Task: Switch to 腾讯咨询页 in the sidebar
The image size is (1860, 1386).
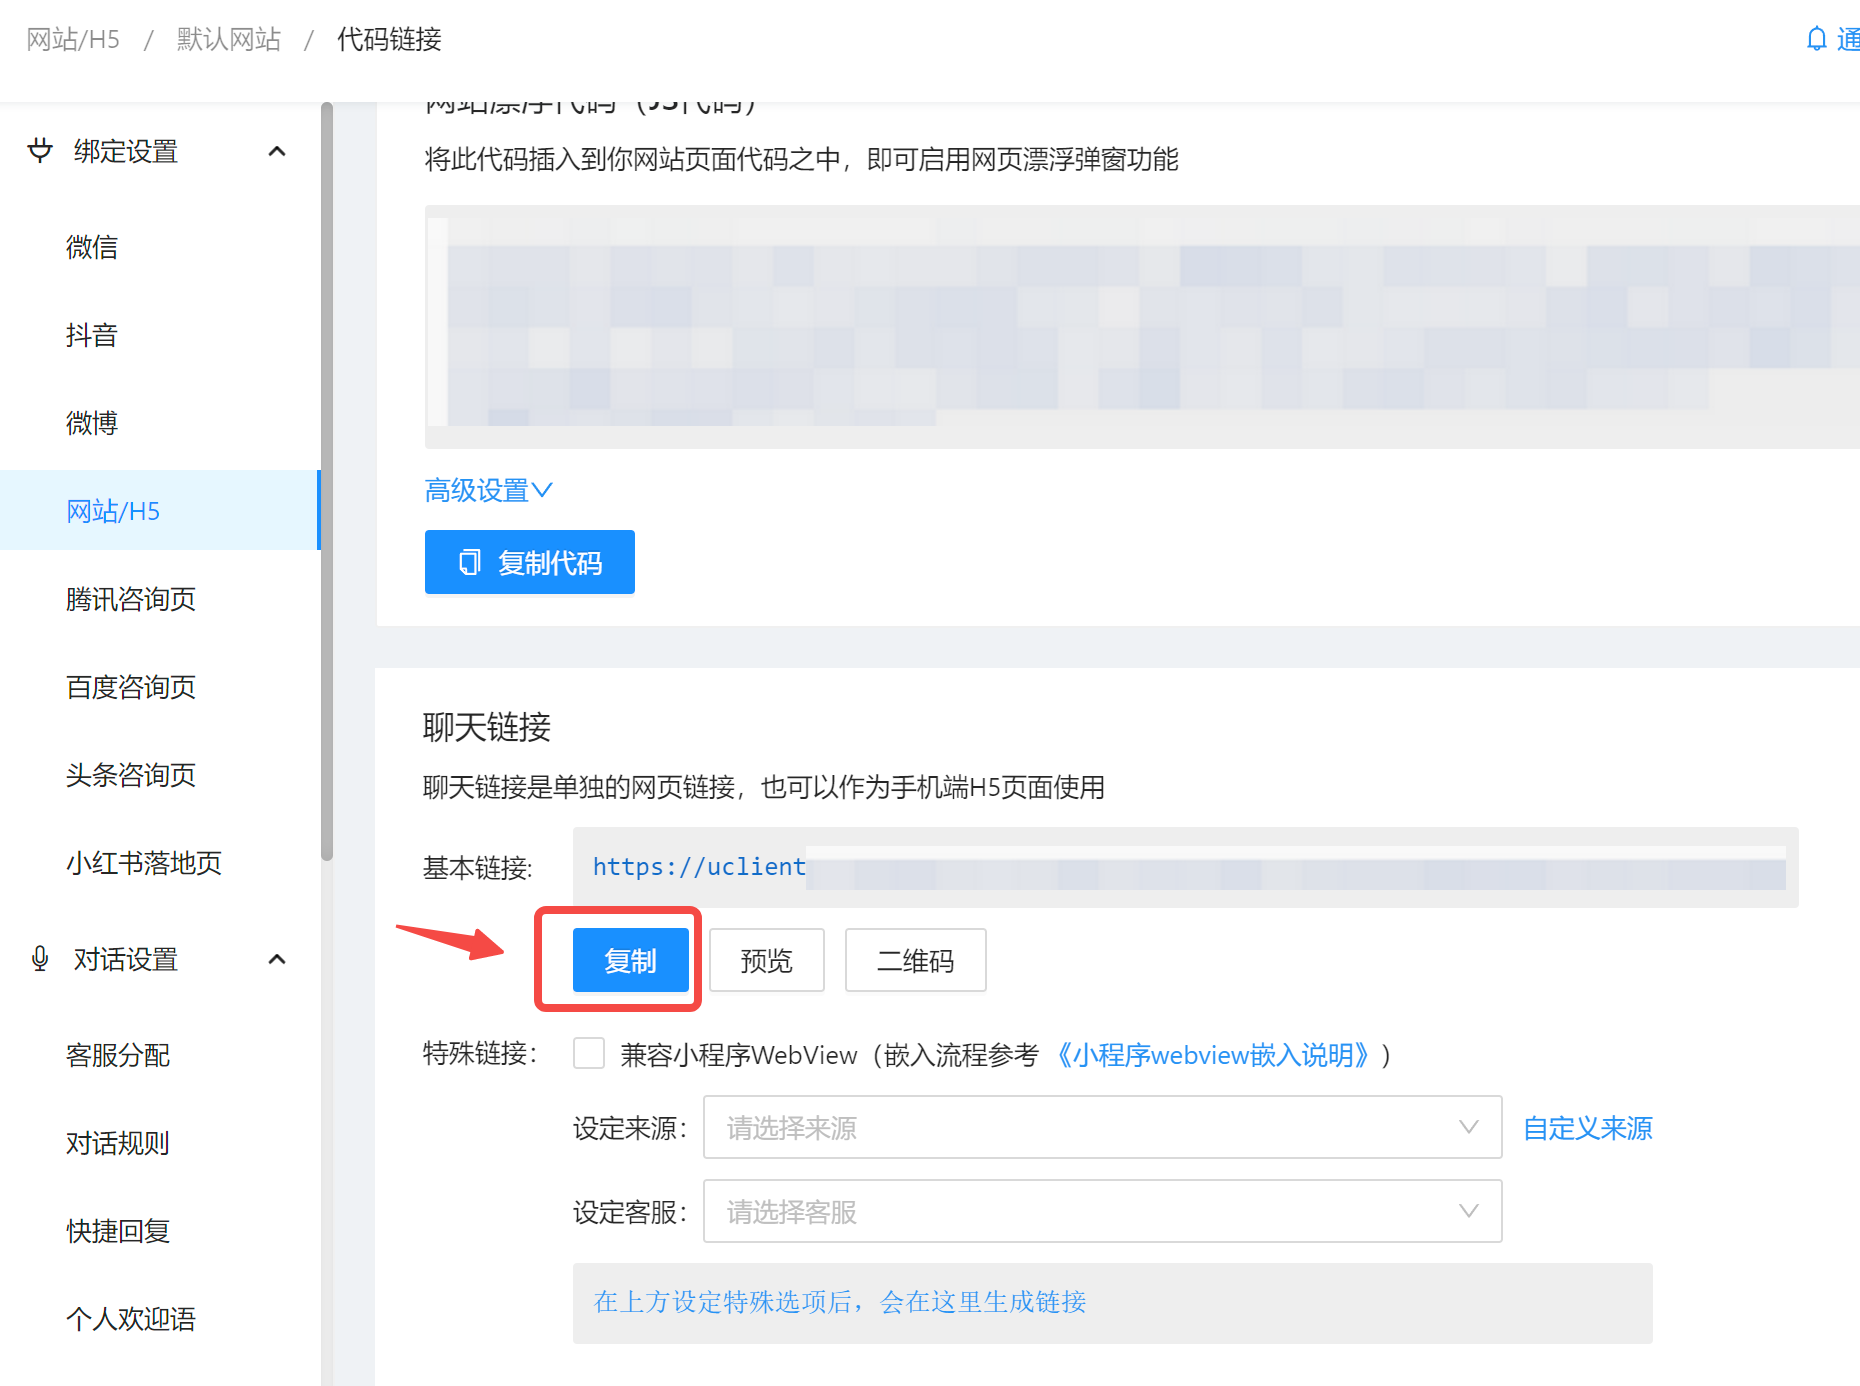Action: pyautogui.click(x=131, y=599)
